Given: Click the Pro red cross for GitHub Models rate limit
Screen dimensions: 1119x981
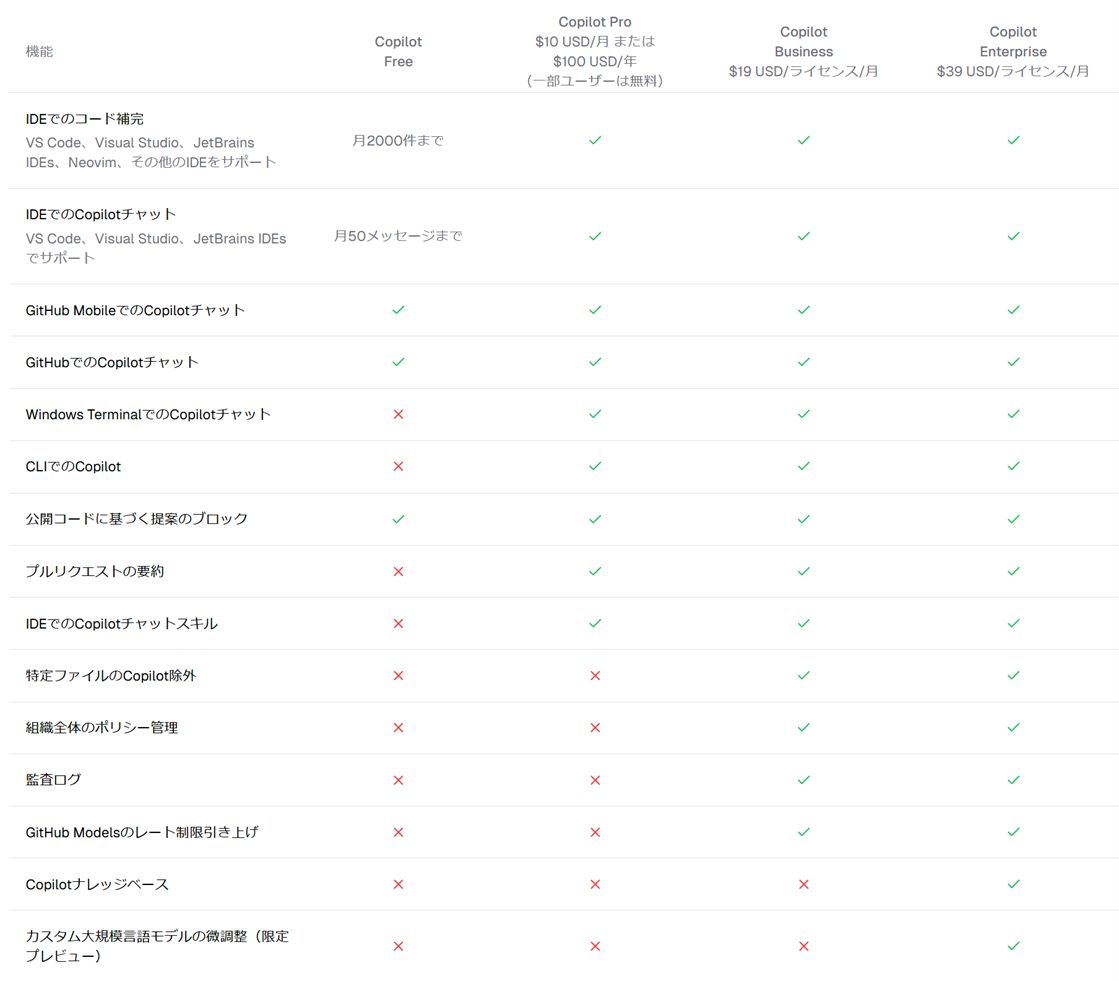Looking at the screenshot, I should pos(595,832).
